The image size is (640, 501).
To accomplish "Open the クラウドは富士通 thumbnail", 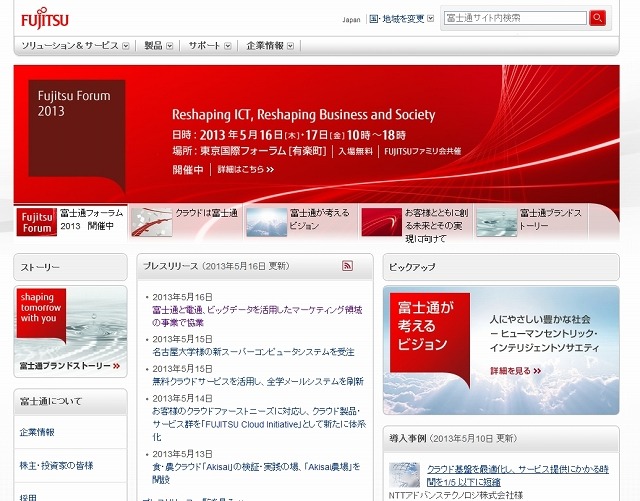I will (x=152, y=222).
